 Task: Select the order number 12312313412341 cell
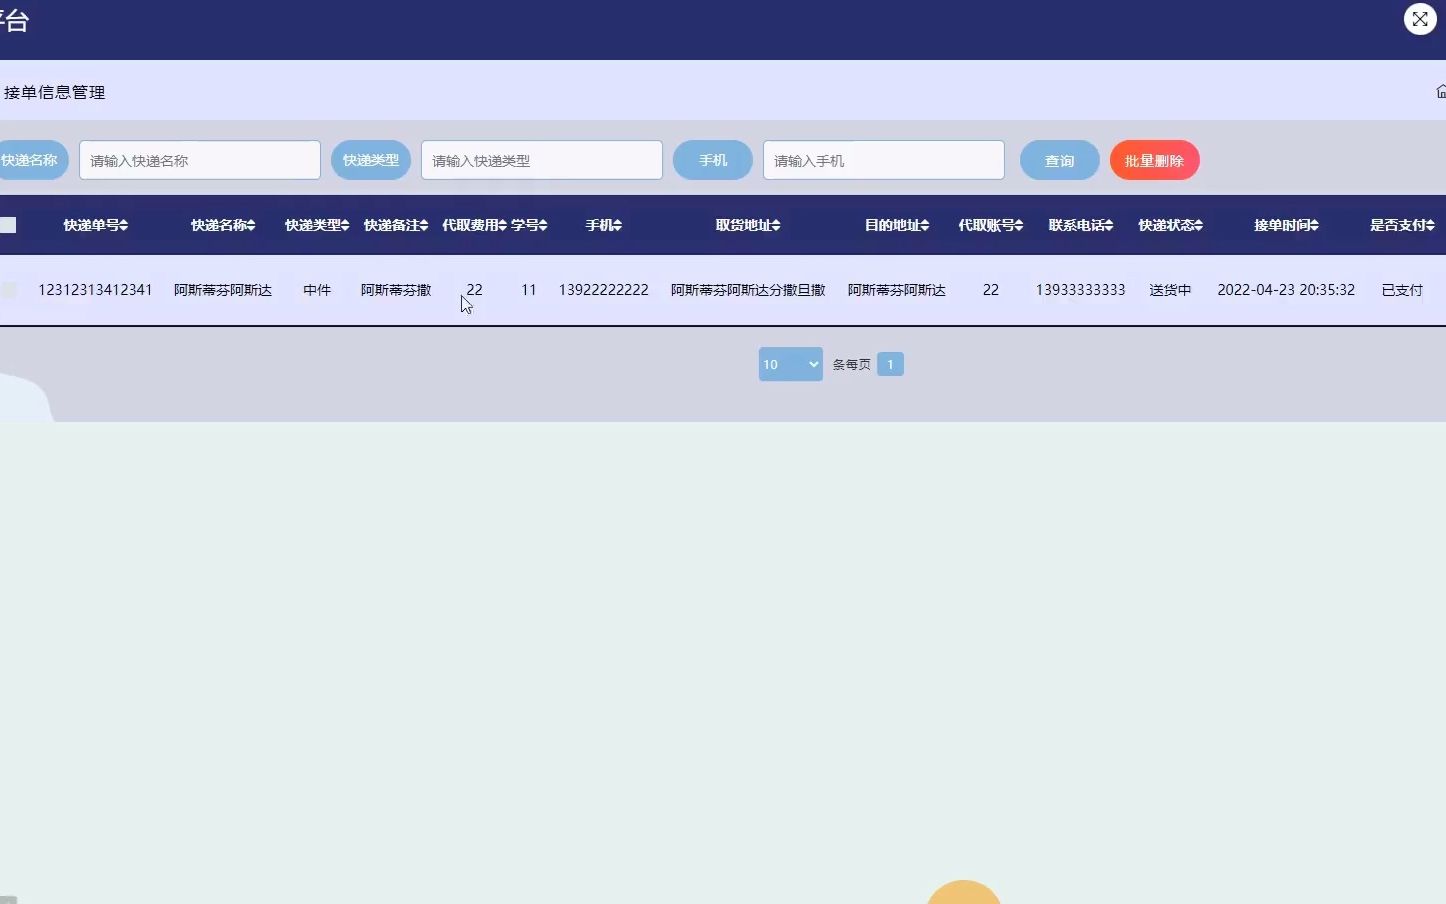(96, 290)
